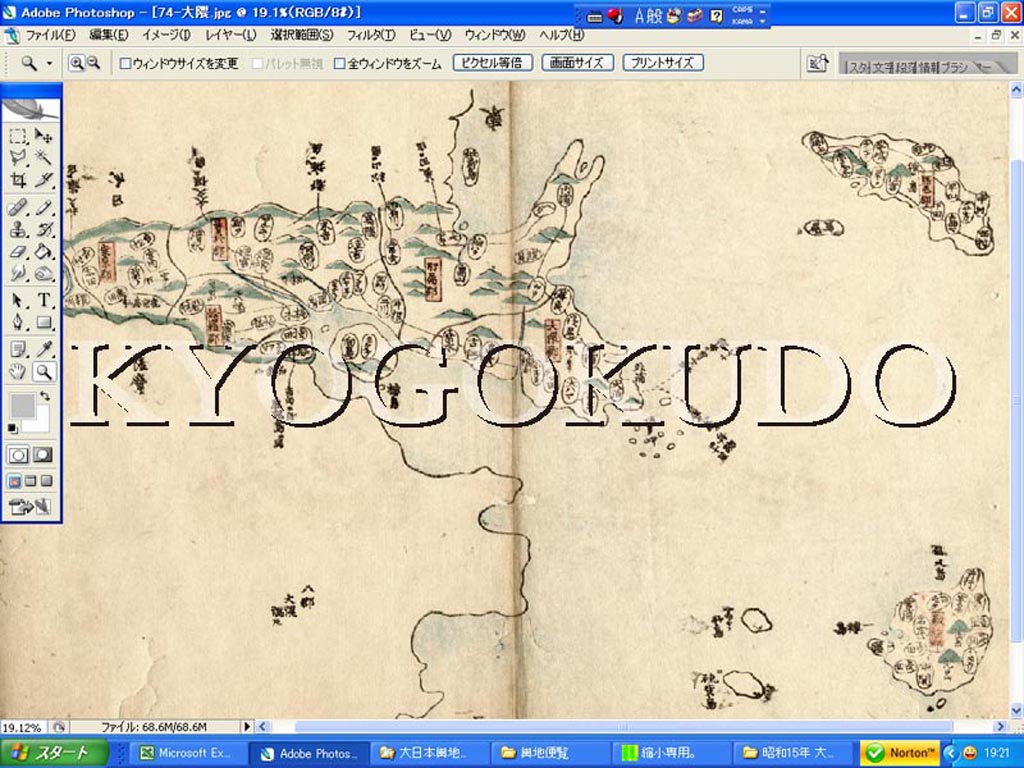Open the ビュー(V) menu
Viewport: 1024px width, 768px height.
pyautogui.click(x=430, y=35)
